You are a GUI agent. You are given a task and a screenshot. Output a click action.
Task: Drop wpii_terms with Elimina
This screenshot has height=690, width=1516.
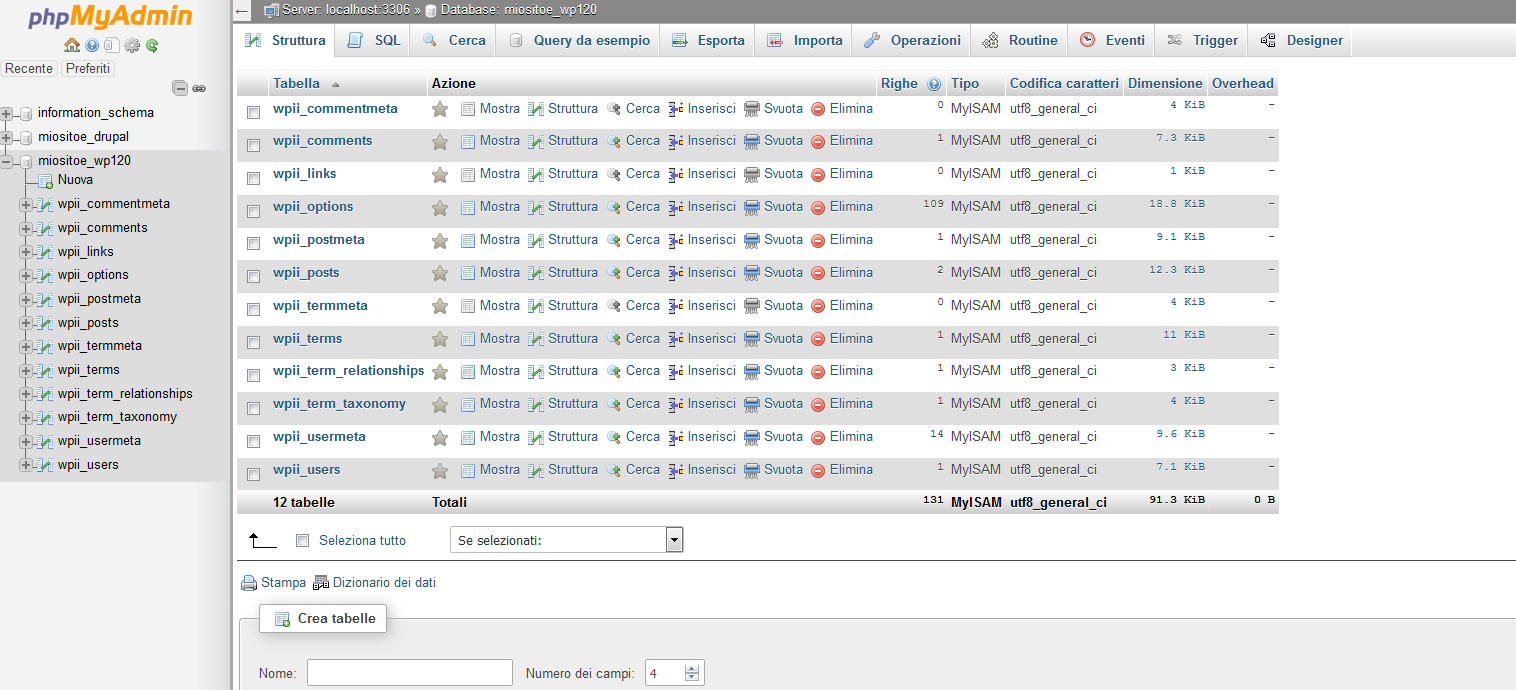[x=842, y=339]
